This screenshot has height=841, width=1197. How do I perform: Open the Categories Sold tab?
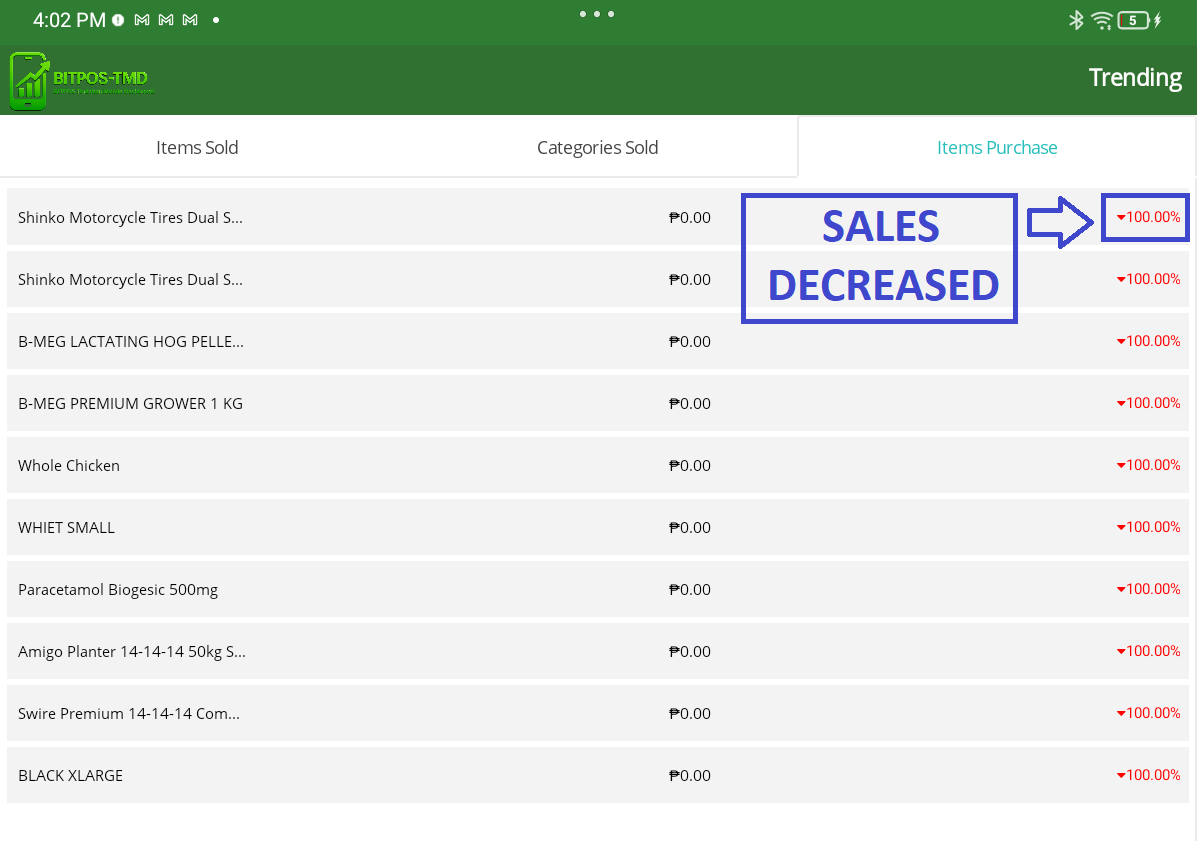pyautogui.click(x=597, y=148)
